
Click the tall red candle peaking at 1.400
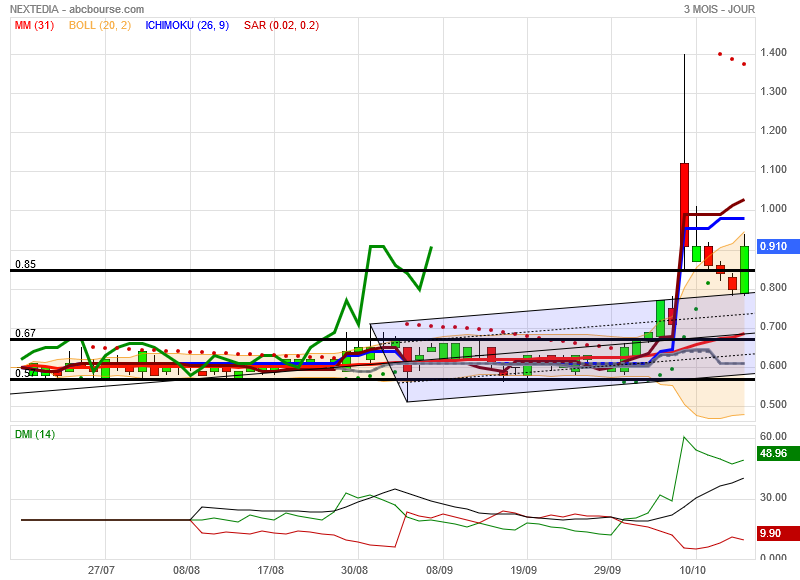684,204
